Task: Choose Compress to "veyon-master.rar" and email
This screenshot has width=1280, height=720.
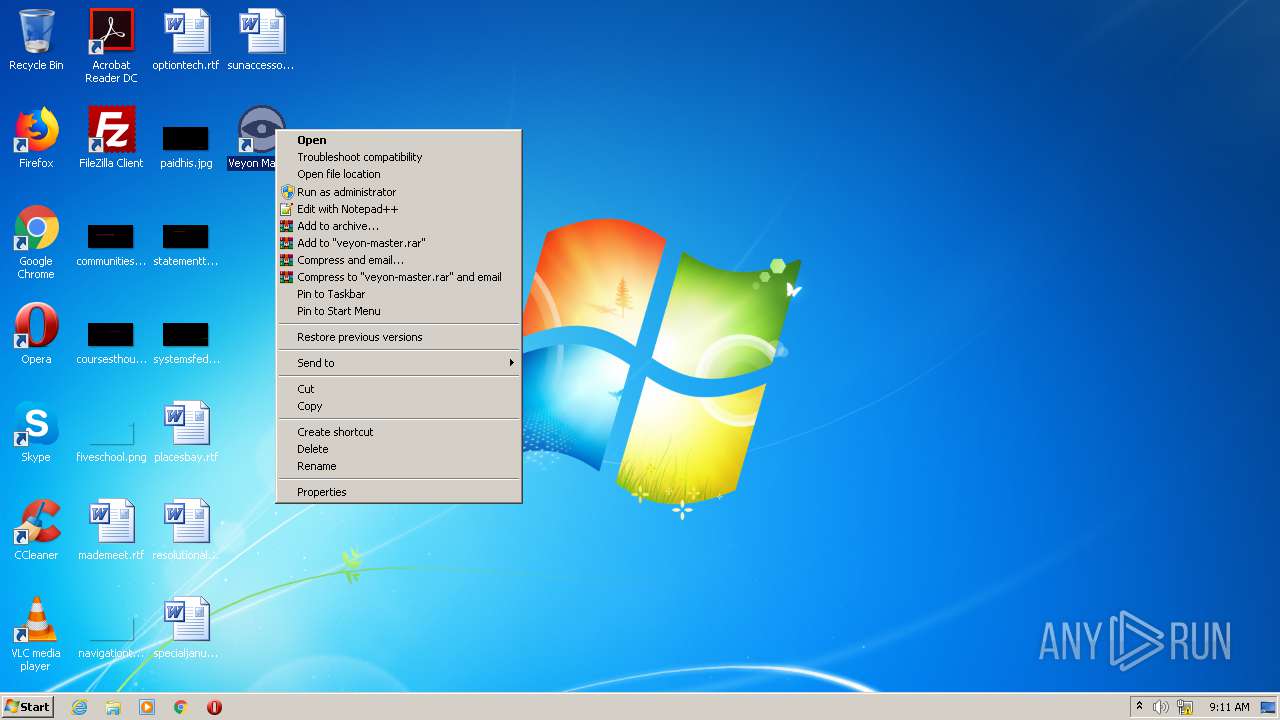Action: pyautogui.click(x=399, y=277)
